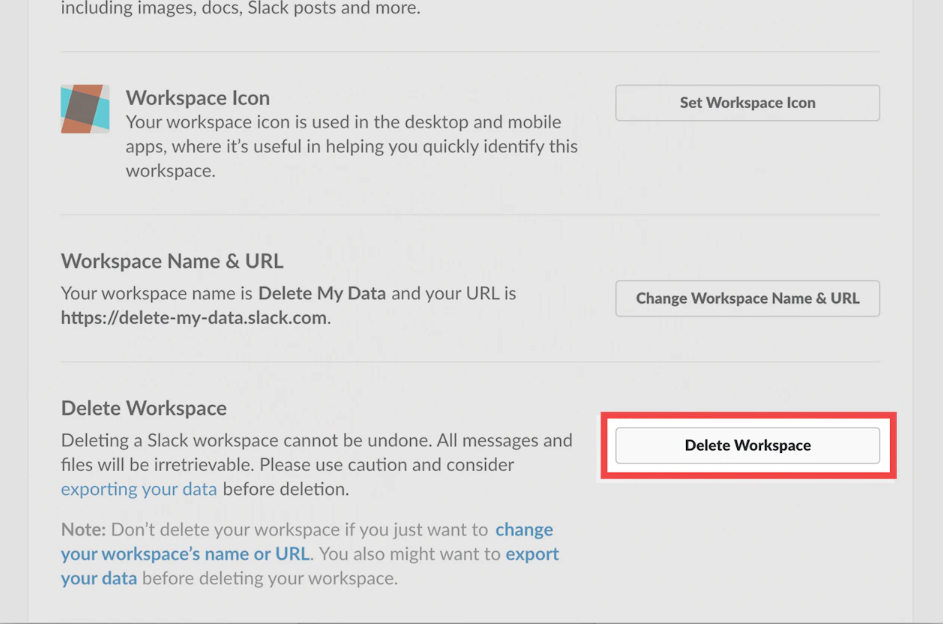The image size is (943, 624).
Task: Click the 'Delete Workspace' section heading
Action: tap(144, 408)
